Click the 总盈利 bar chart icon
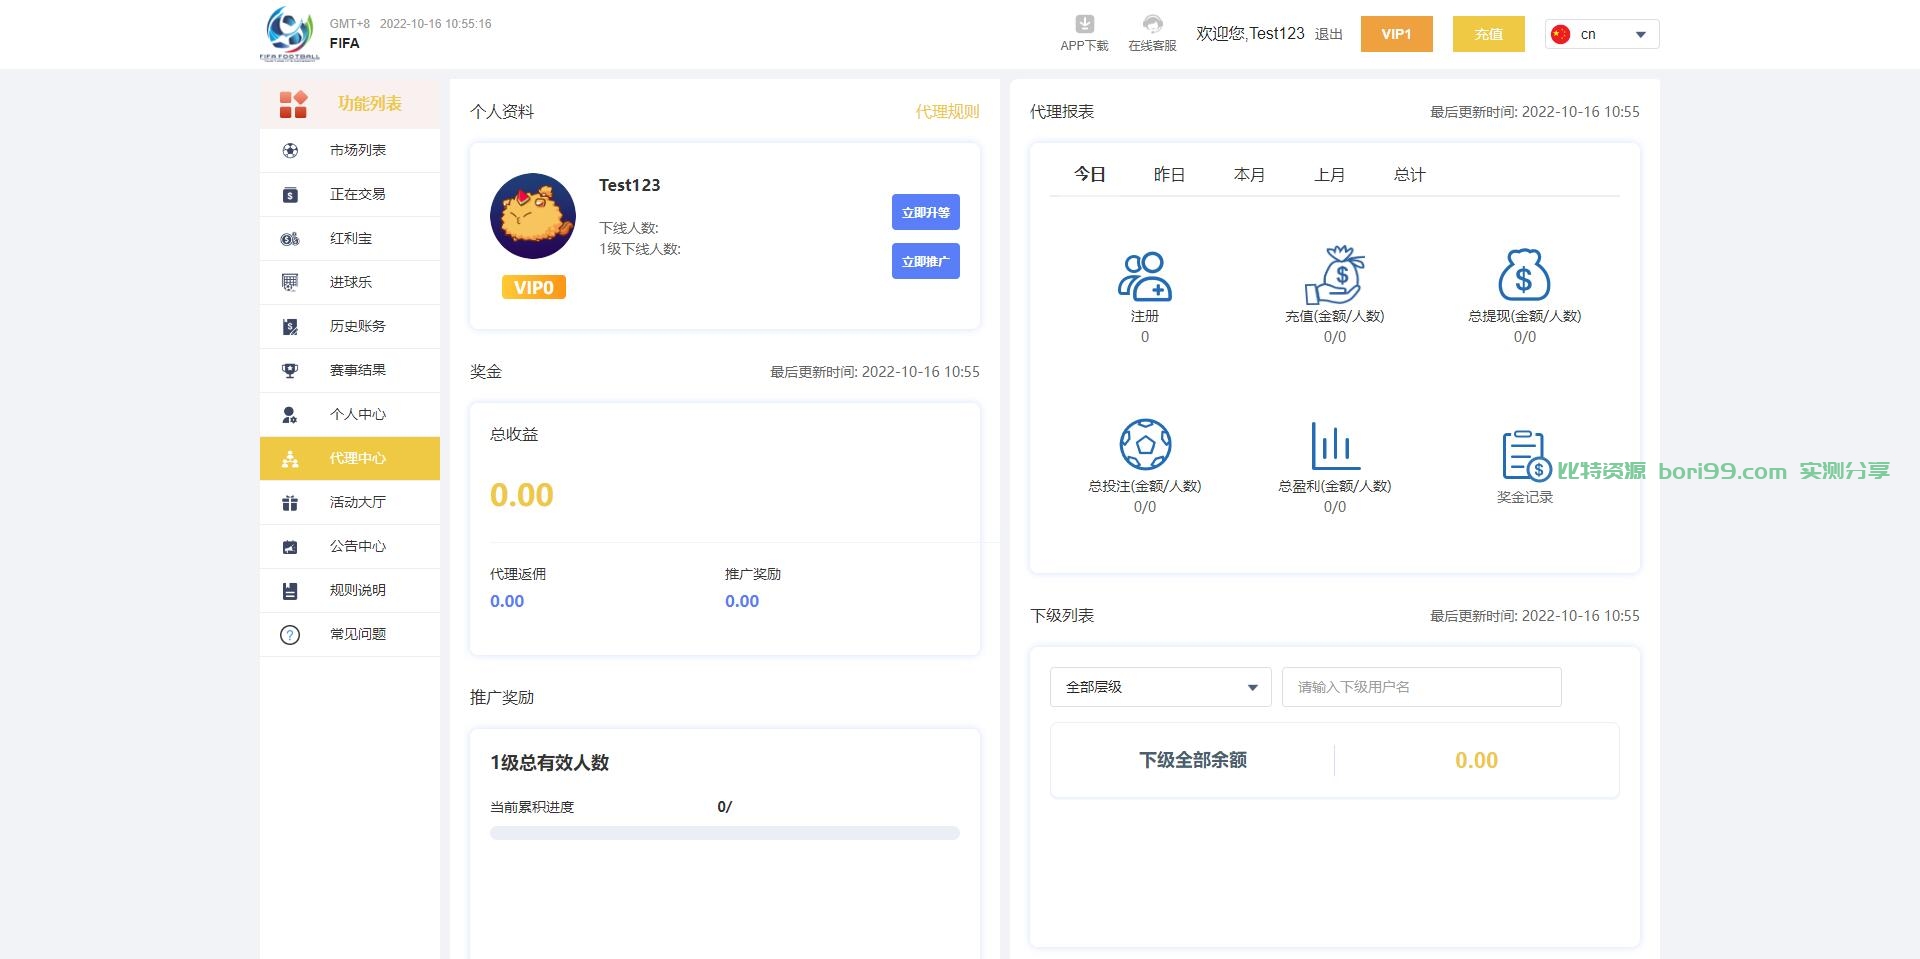Viewport: 1920px width, 959px height. [x=1335, y=445]
